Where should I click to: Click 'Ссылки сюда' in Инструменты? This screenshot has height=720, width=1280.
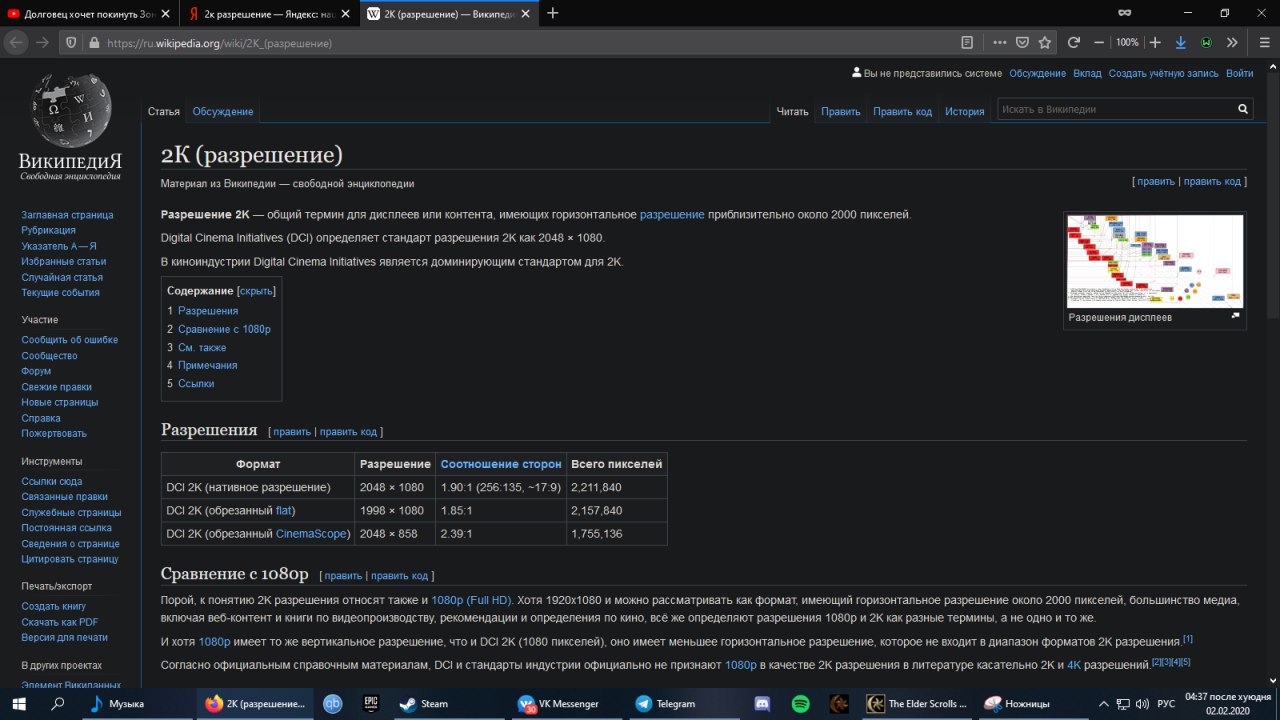(52, 481)
